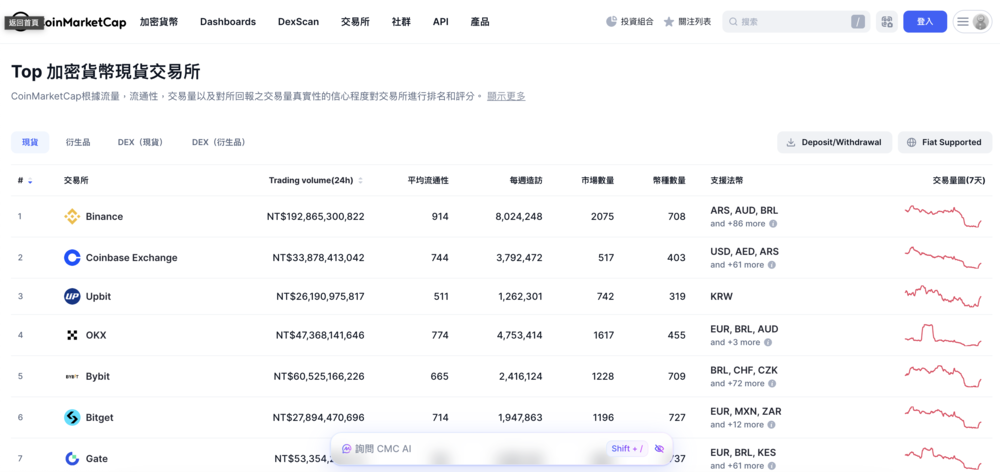Click the QR code scan icon

(x=886, y=22)
